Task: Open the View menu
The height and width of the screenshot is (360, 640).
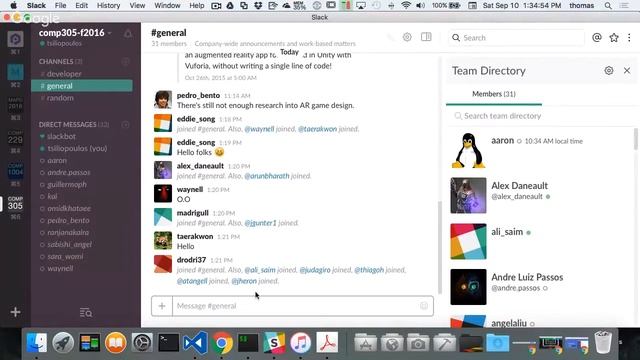Action: 137,6
